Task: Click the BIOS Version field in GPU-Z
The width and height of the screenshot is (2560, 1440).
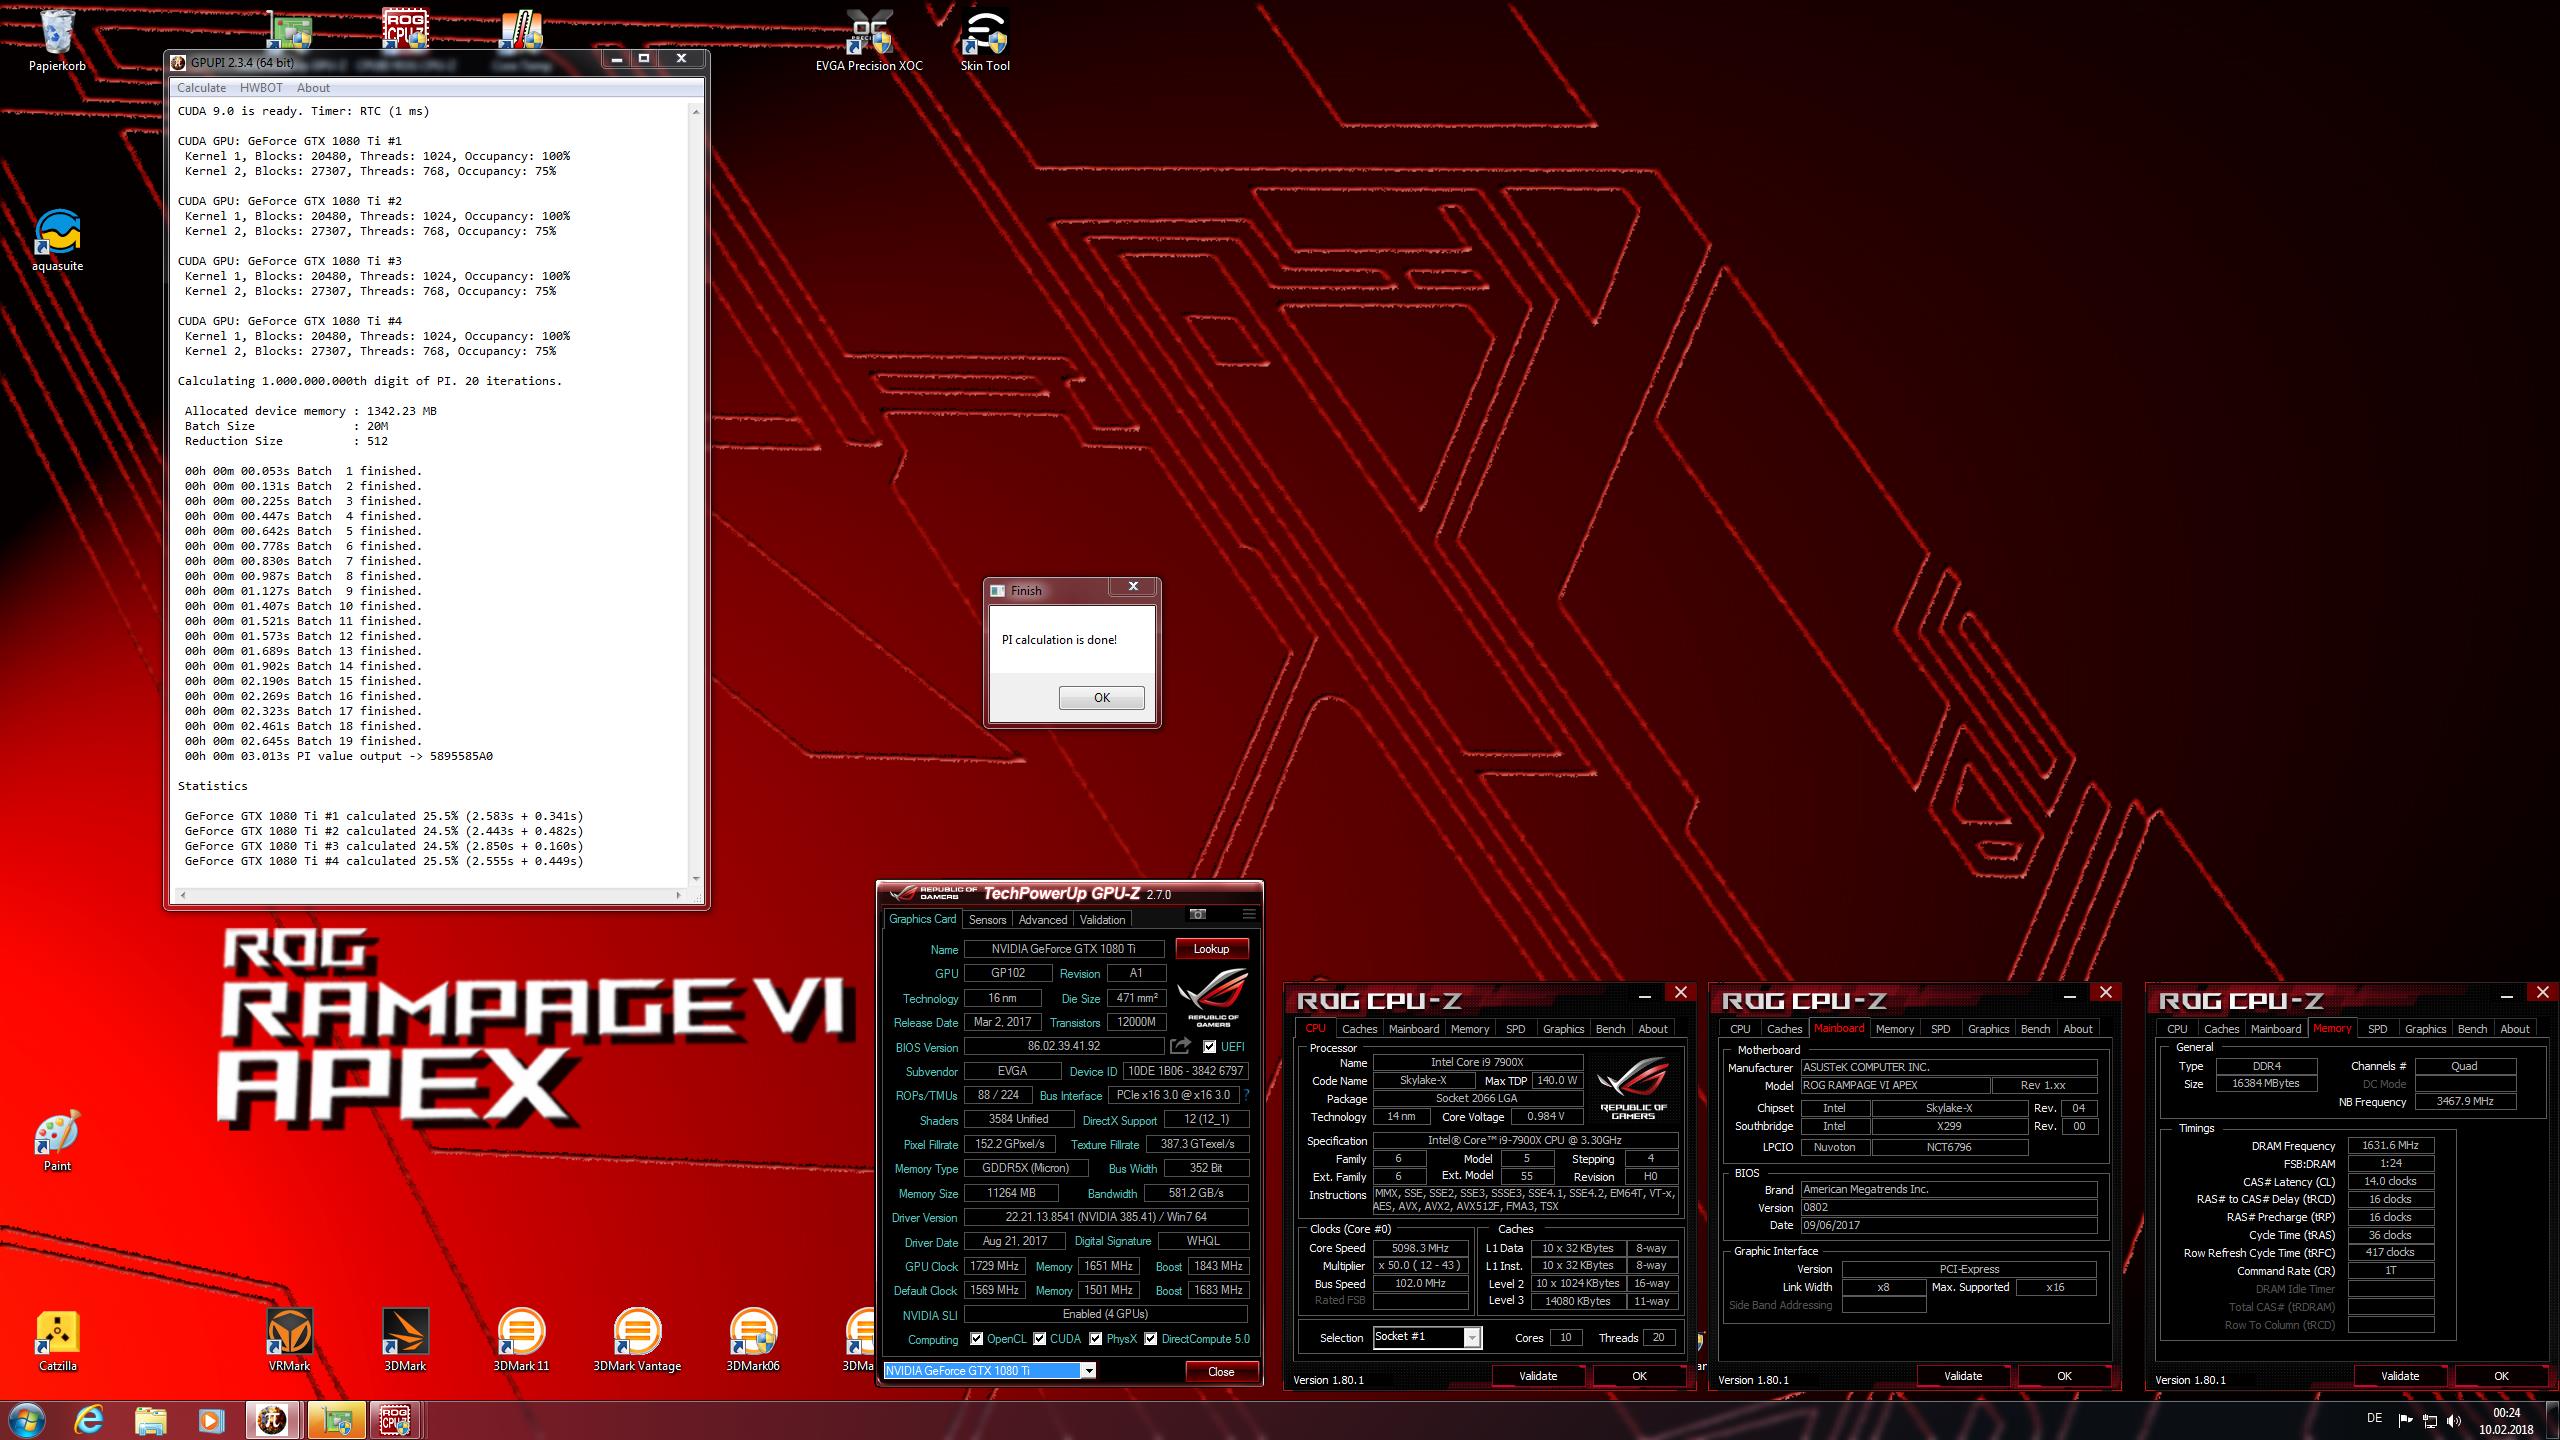Action: (1064, 1047)
